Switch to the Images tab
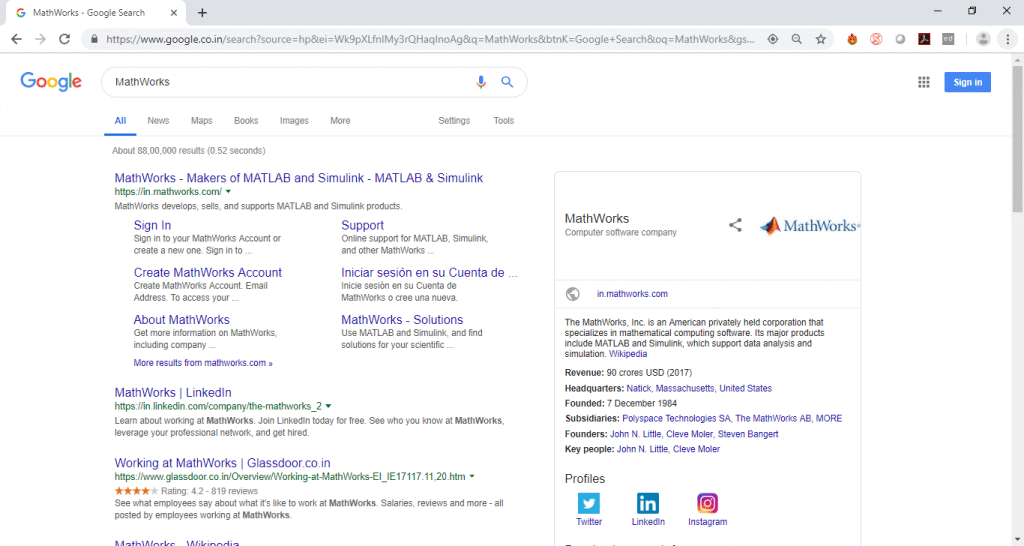Image resolution: width=1024 pixels, height=546 pixels. click(x=294, y=121)
